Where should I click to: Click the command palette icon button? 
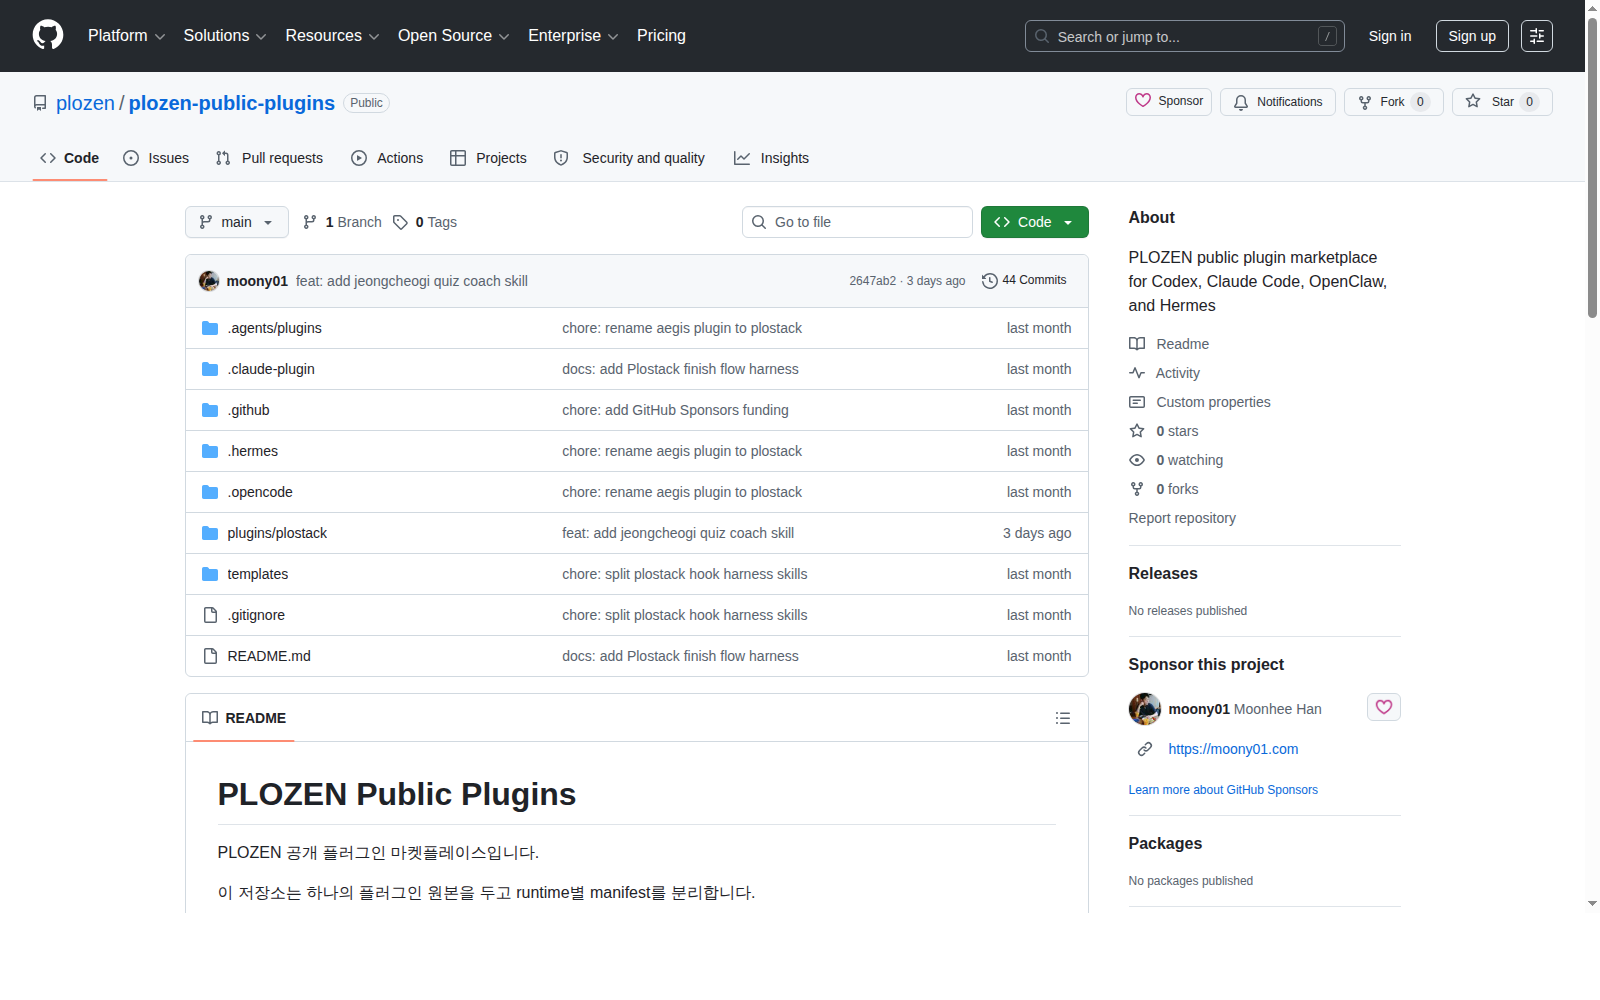(x=1536, y=36)
